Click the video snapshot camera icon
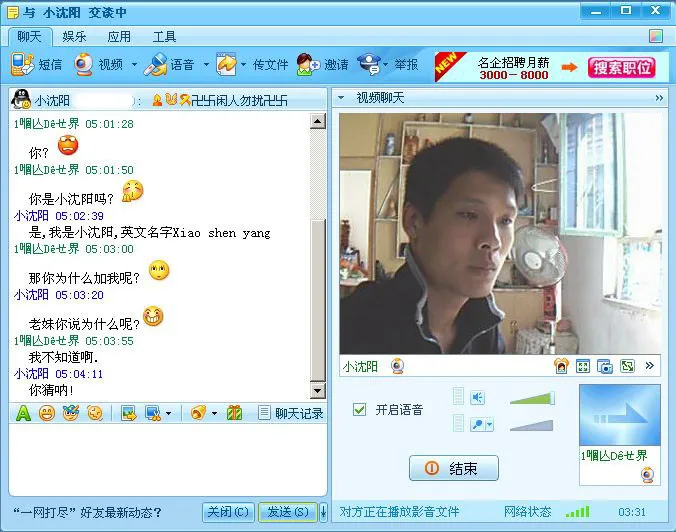 coord(604,366)
